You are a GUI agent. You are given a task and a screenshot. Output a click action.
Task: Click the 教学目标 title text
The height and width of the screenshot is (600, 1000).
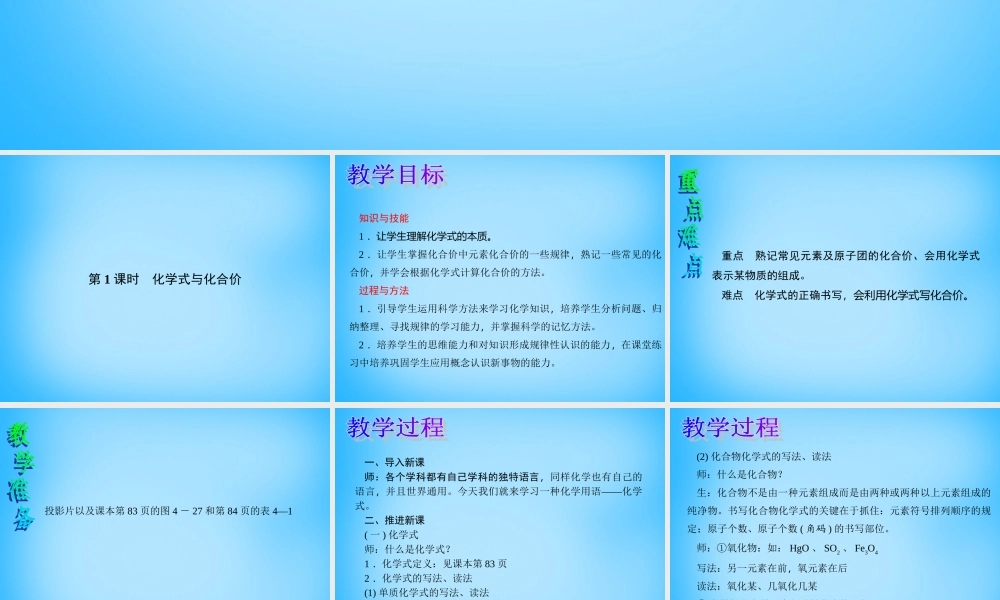[397, 175]
